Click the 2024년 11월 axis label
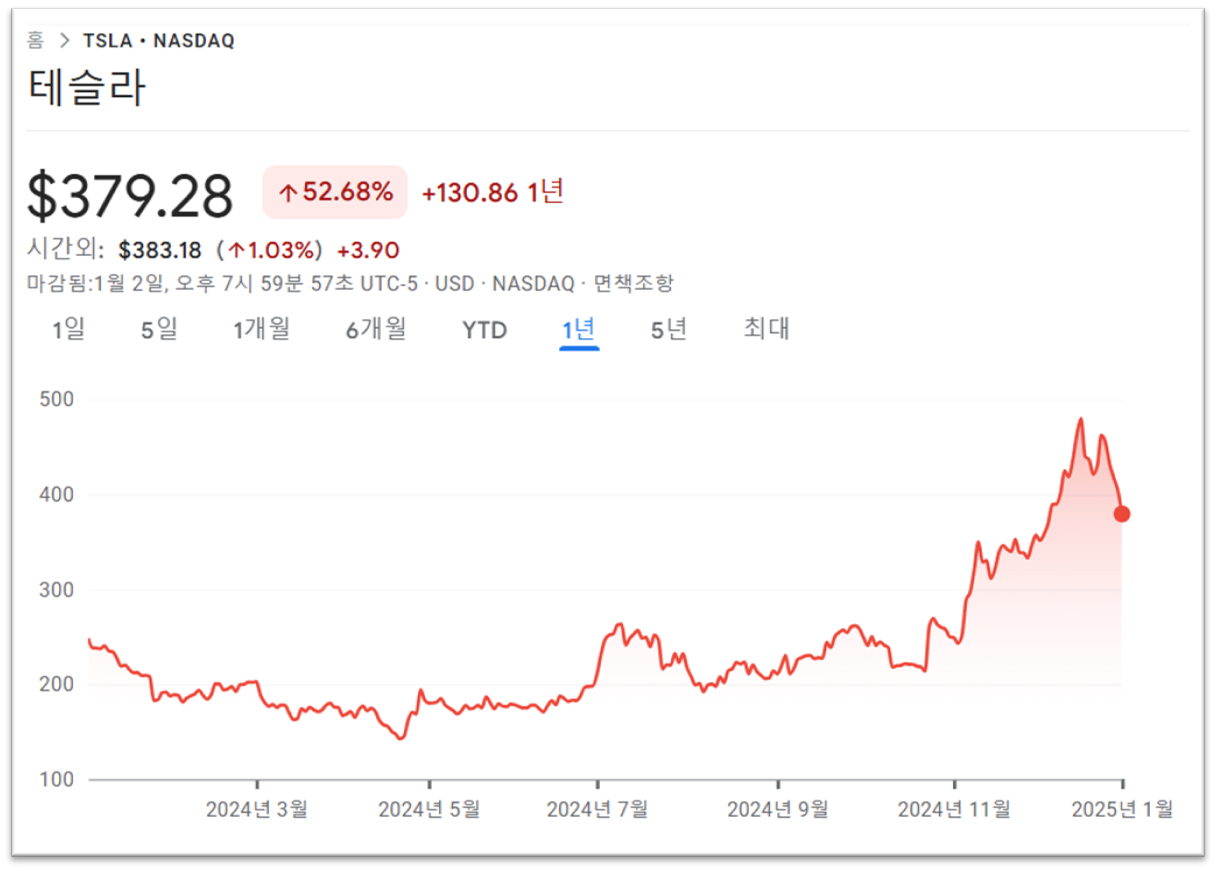 click(954, 809)
